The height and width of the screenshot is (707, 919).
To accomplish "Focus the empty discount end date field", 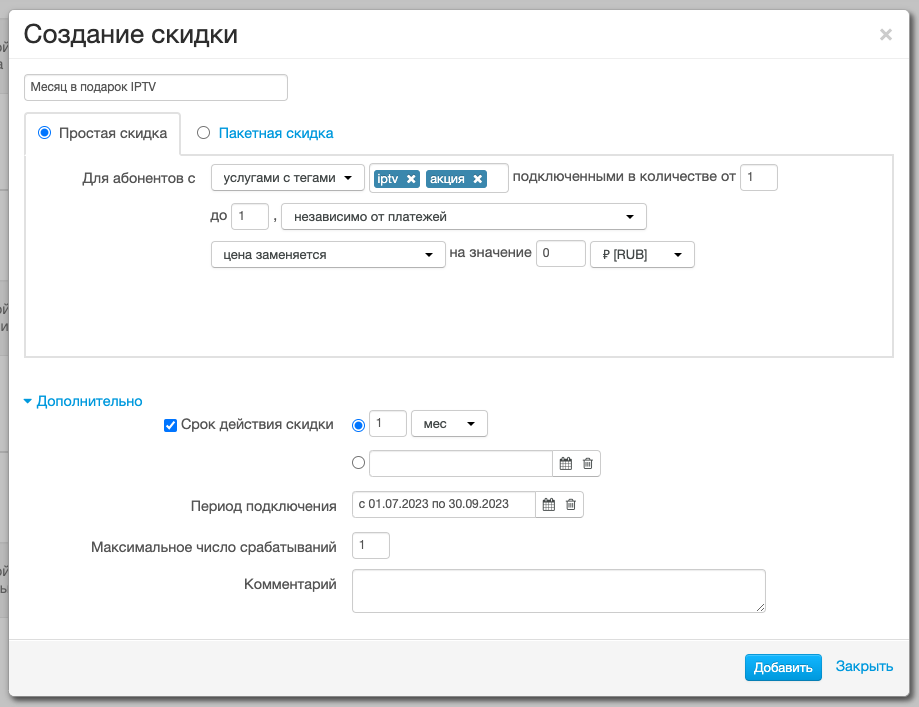I will (461, 464).
